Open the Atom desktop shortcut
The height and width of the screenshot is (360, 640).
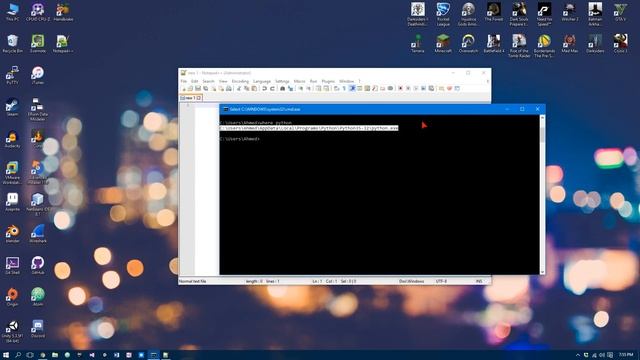click(x=38, y=297)
